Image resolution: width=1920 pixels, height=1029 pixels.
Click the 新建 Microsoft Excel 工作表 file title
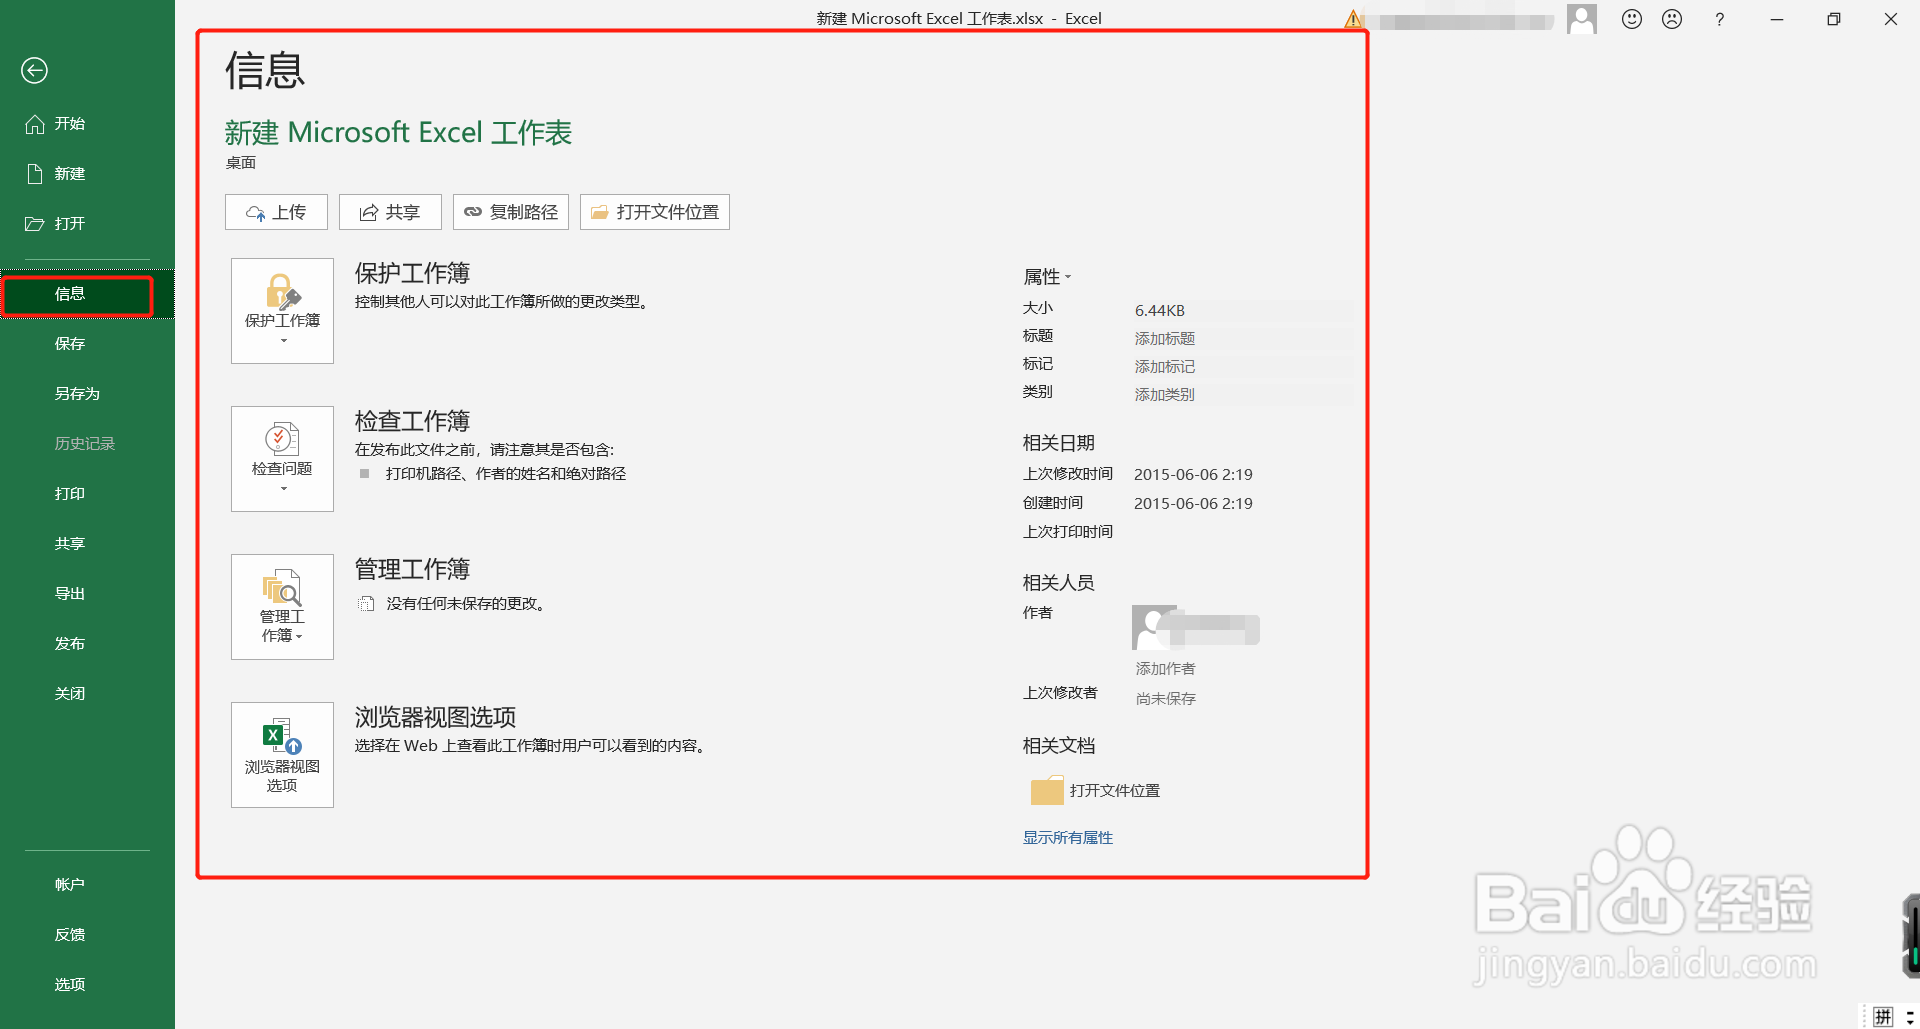tap(398, 133)
